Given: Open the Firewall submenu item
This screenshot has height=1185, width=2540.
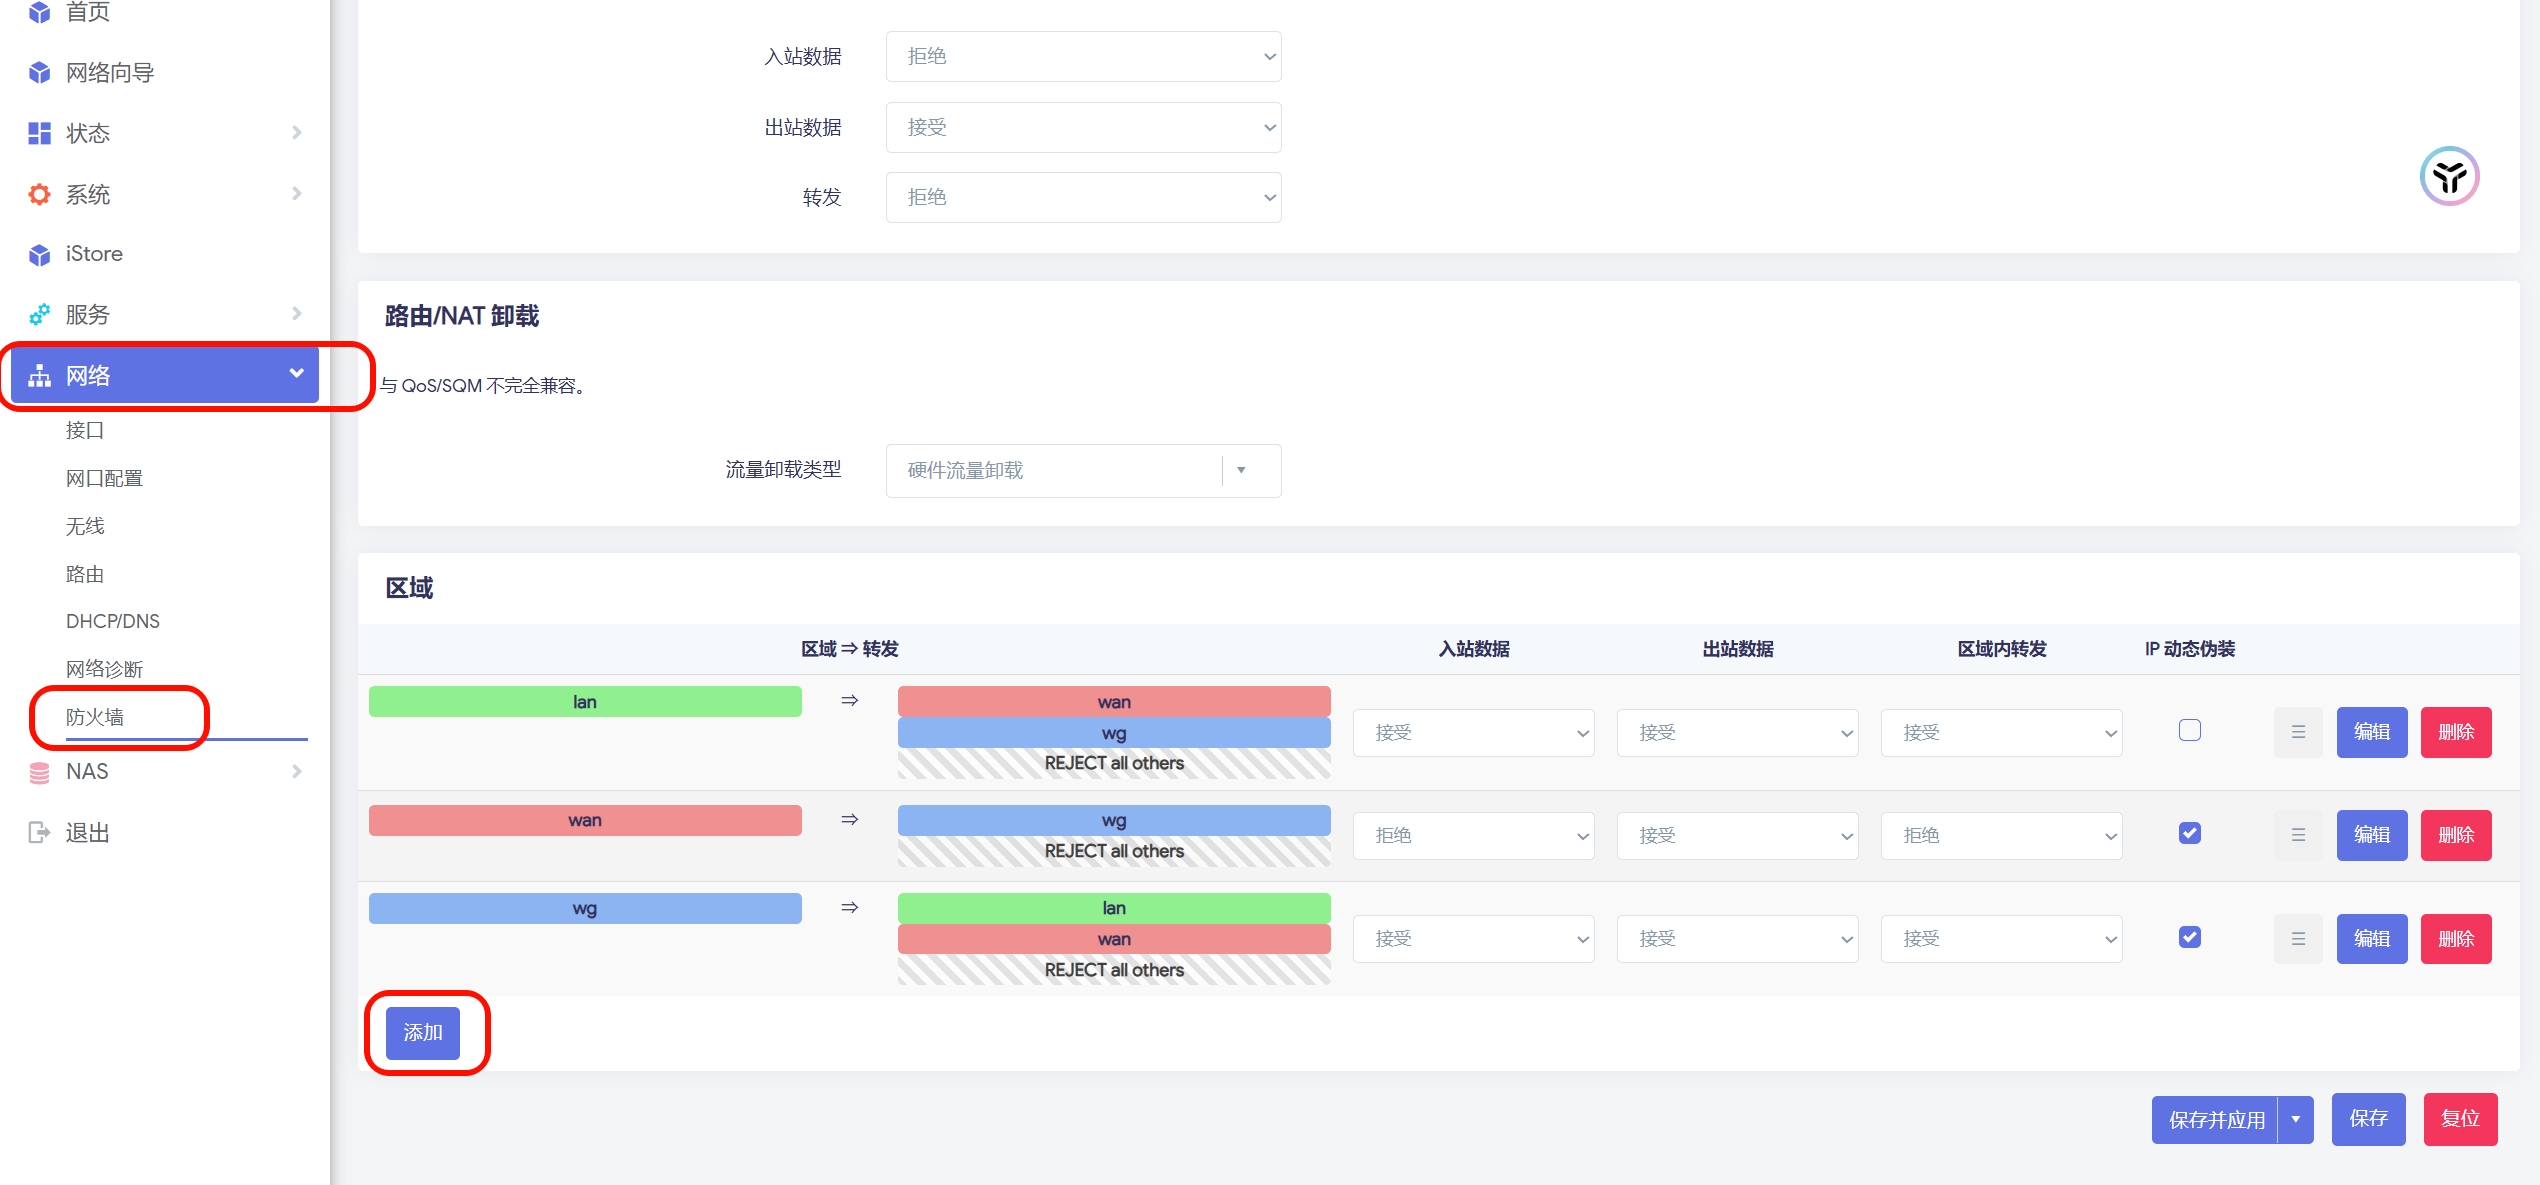Looking at the screenshot, I should tap(95, 717).
